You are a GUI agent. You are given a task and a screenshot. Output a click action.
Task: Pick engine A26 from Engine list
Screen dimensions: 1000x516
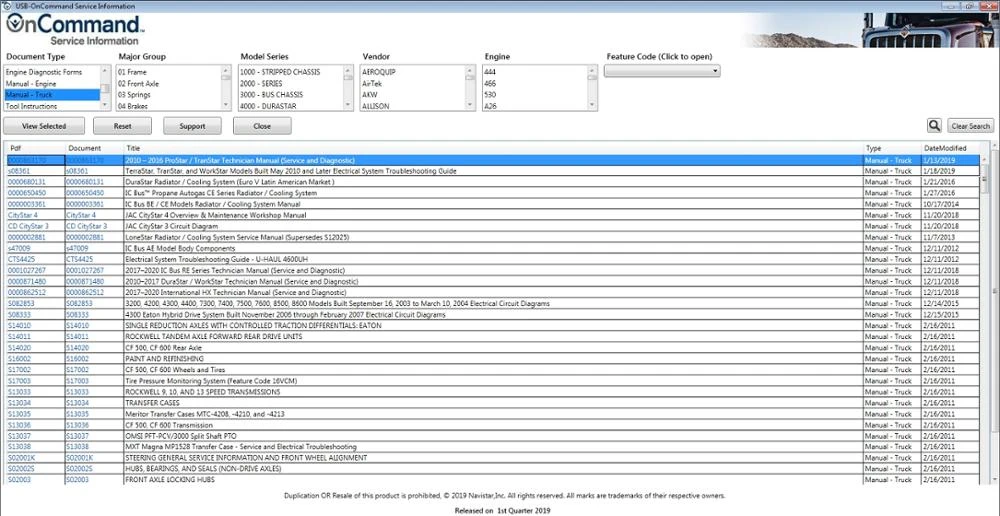pos(490,107)
